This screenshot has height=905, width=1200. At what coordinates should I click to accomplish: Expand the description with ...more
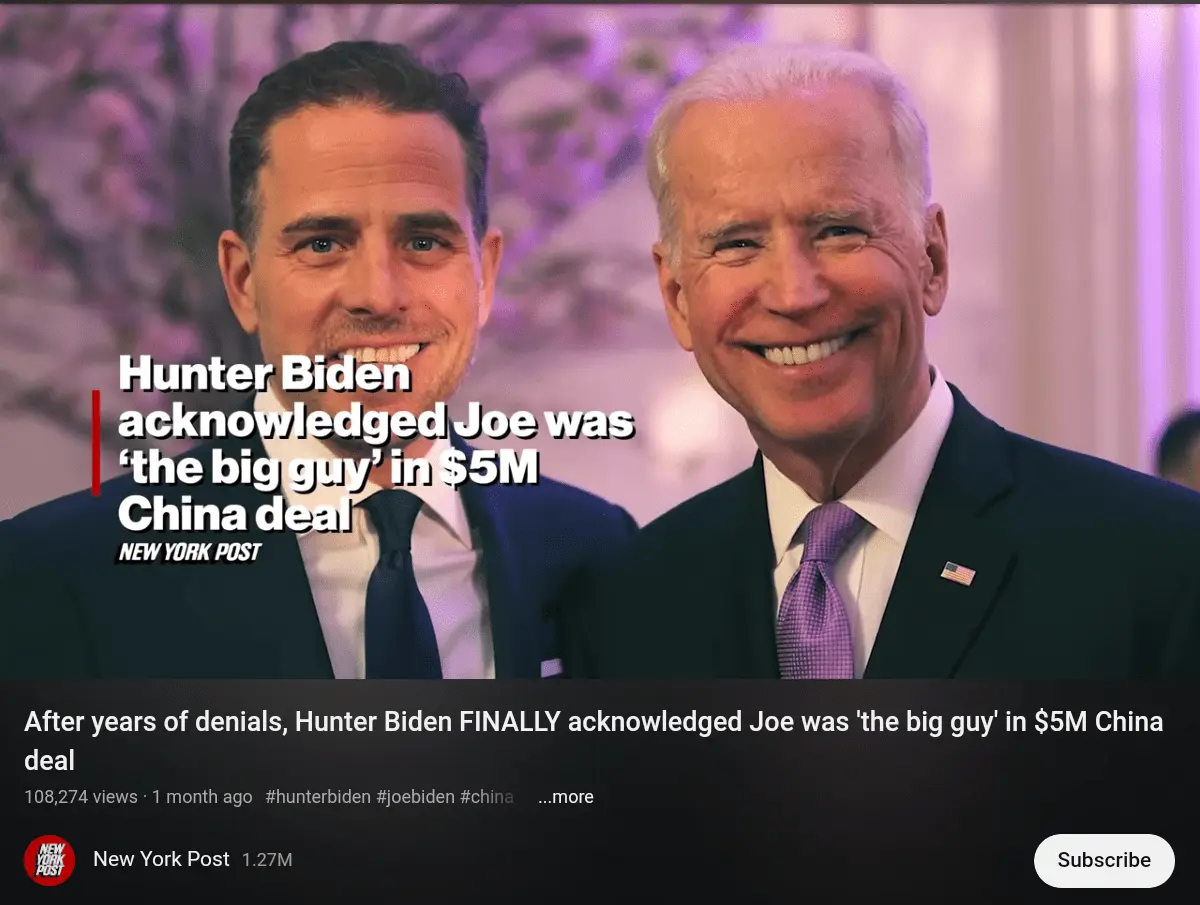pyautogui.click(x=566, y=797)
